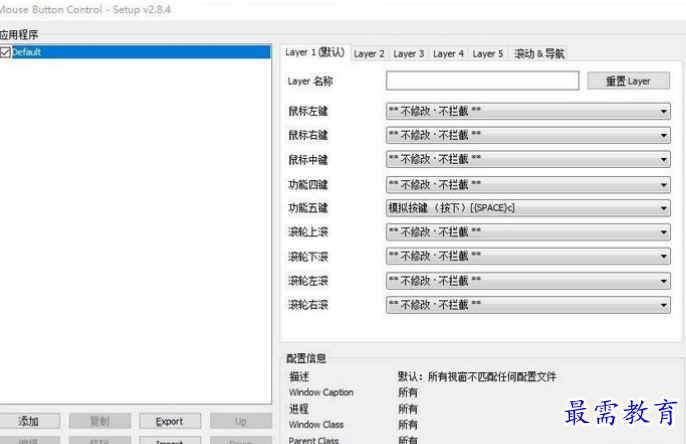Expand the 滚轮下滚 action dropdown
Screen dimensions: 686x444
tap(528, 256)
